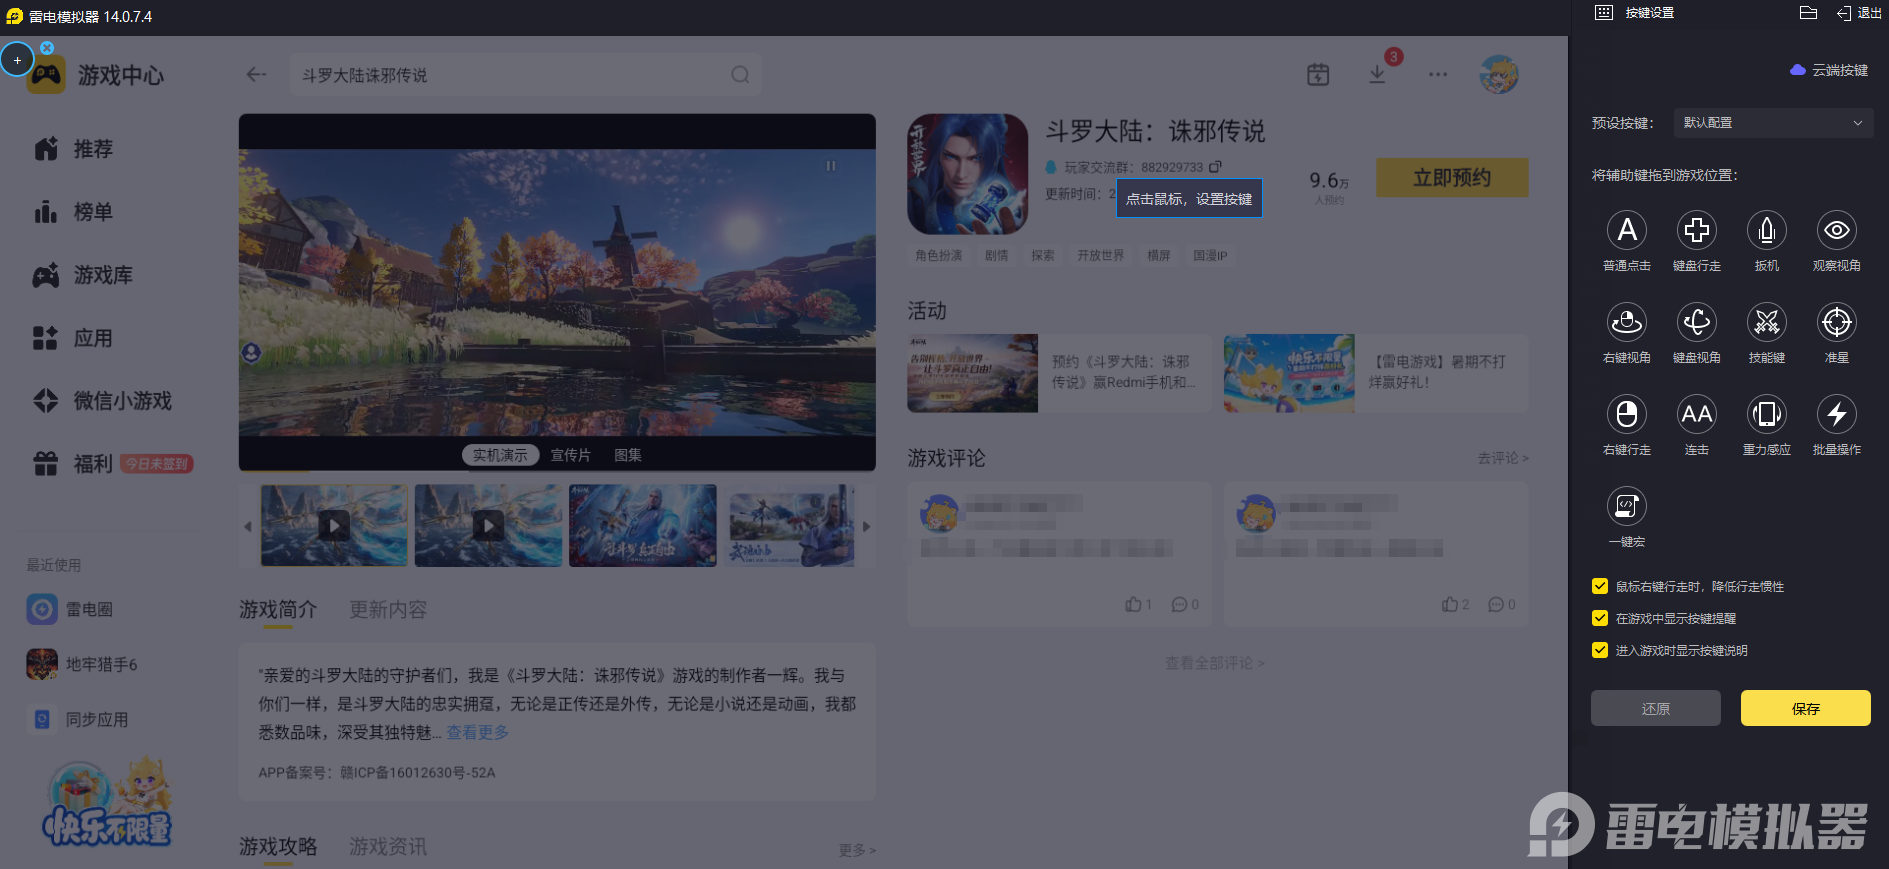
Task: Select the 观察视角 view angle icon
Action: 1837,230
